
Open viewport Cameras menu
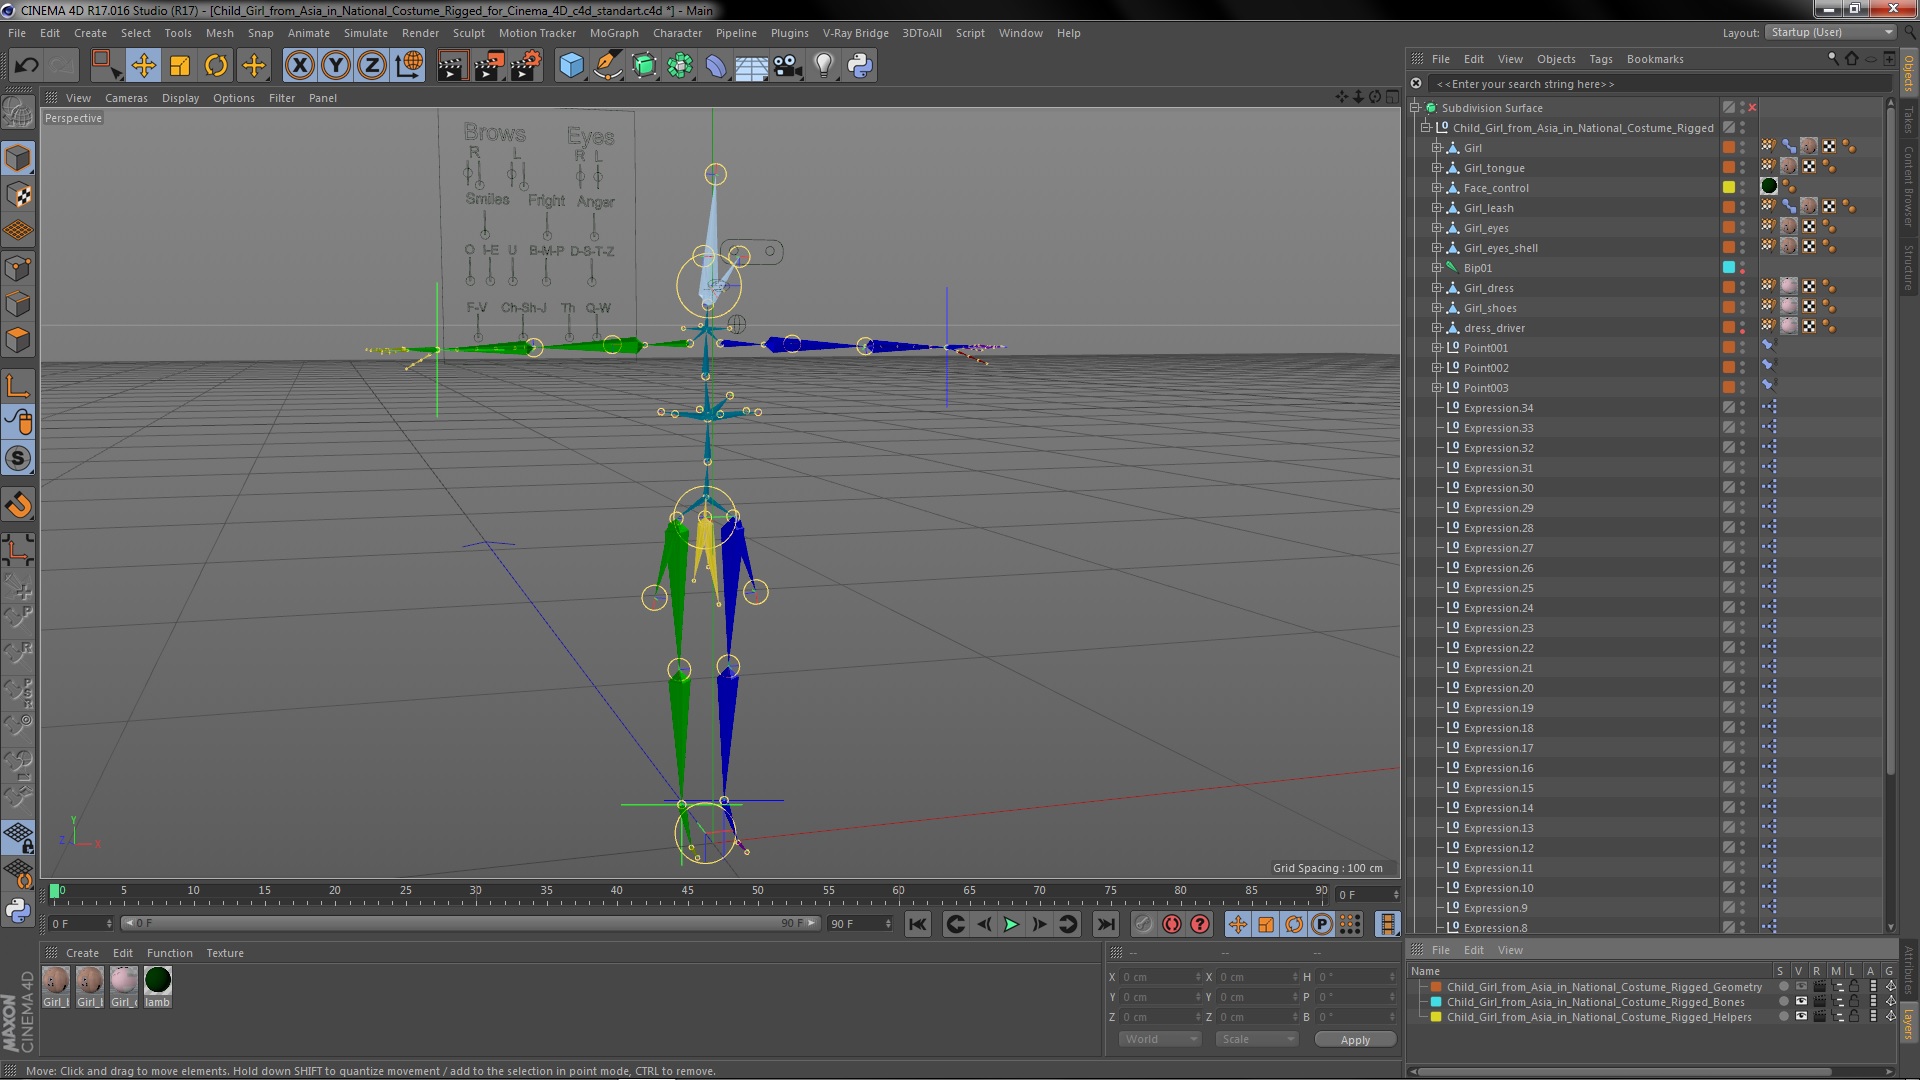click(x=126, y=98)
